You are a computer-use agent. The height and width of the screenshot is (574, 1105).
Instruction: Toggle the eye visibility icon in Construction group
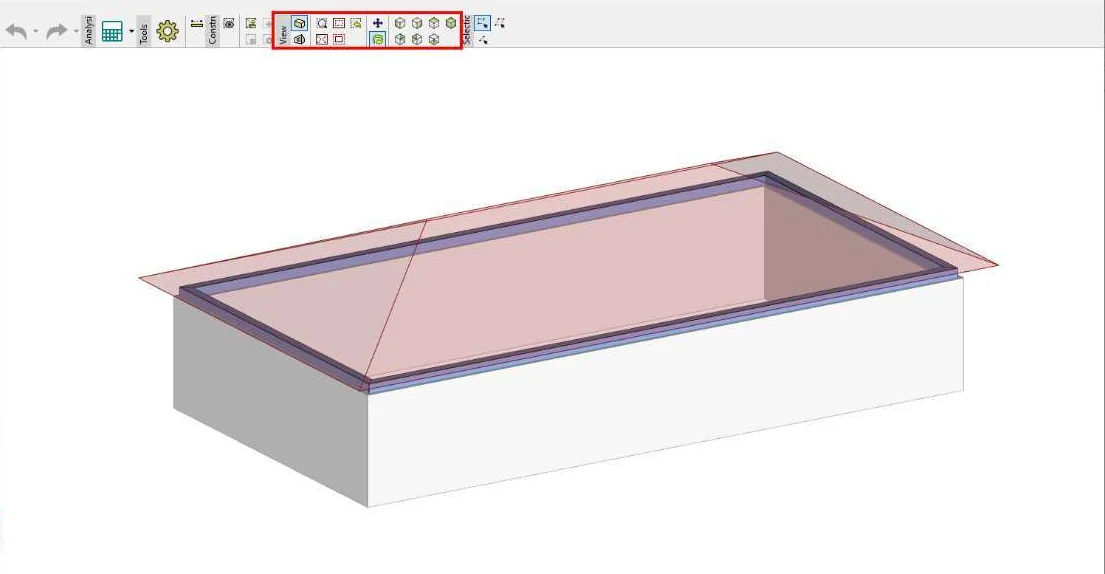(x=229, y=23)
